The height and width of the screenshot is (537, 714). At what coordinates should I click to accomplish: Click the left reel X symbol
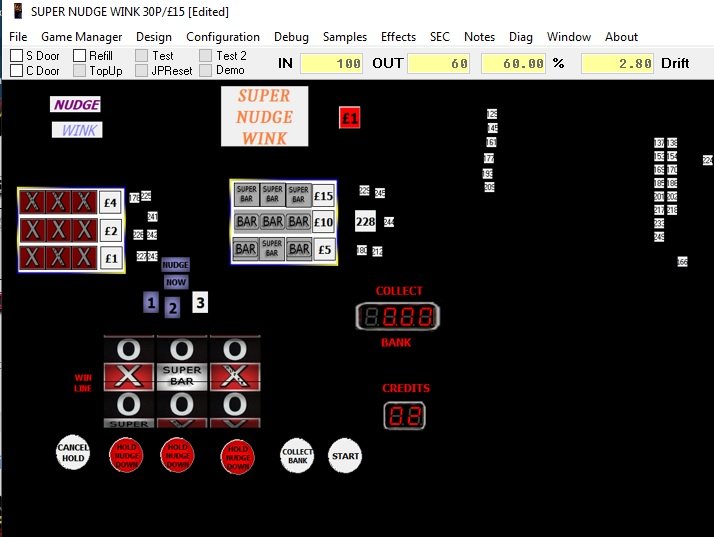[129, 376]
